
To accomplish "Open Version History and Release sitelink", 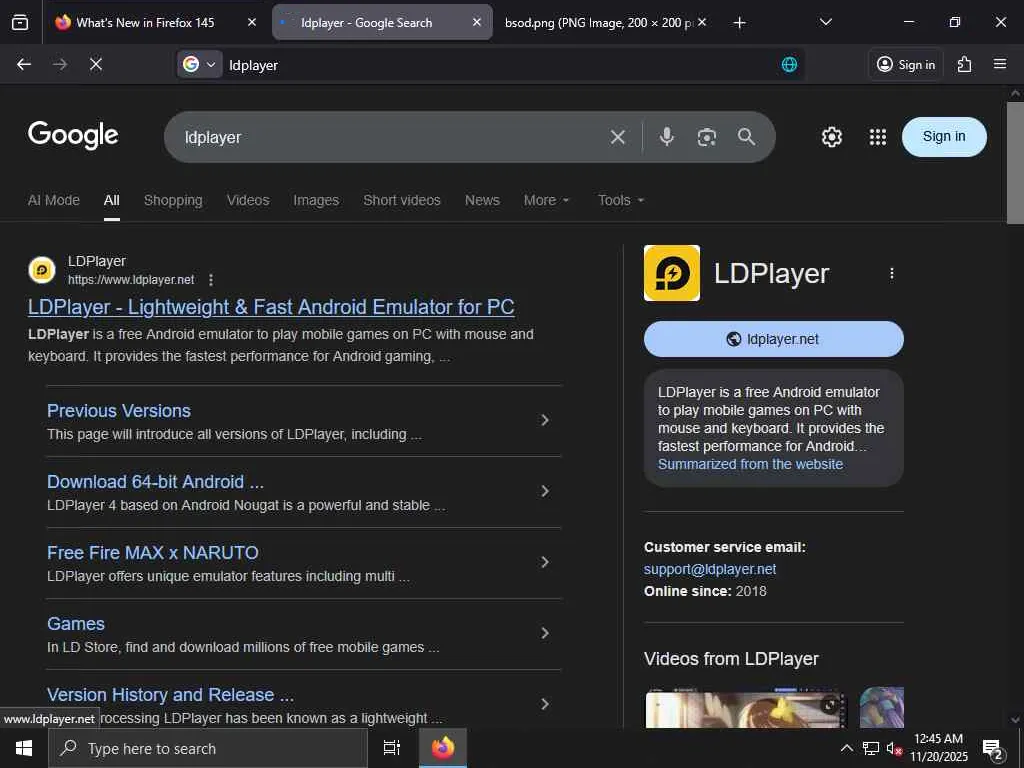I will click(x=170, y=695).
